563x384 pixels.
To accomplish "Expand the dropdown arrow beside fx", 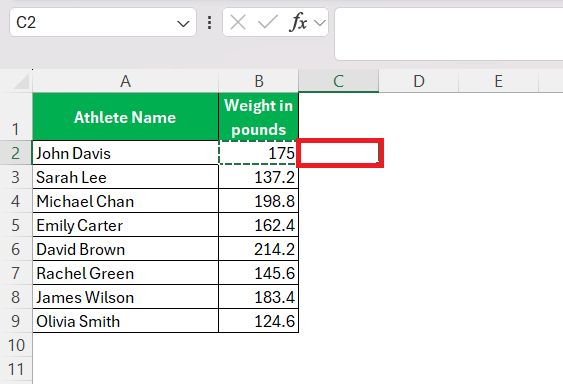I will [x=320, y=23].
